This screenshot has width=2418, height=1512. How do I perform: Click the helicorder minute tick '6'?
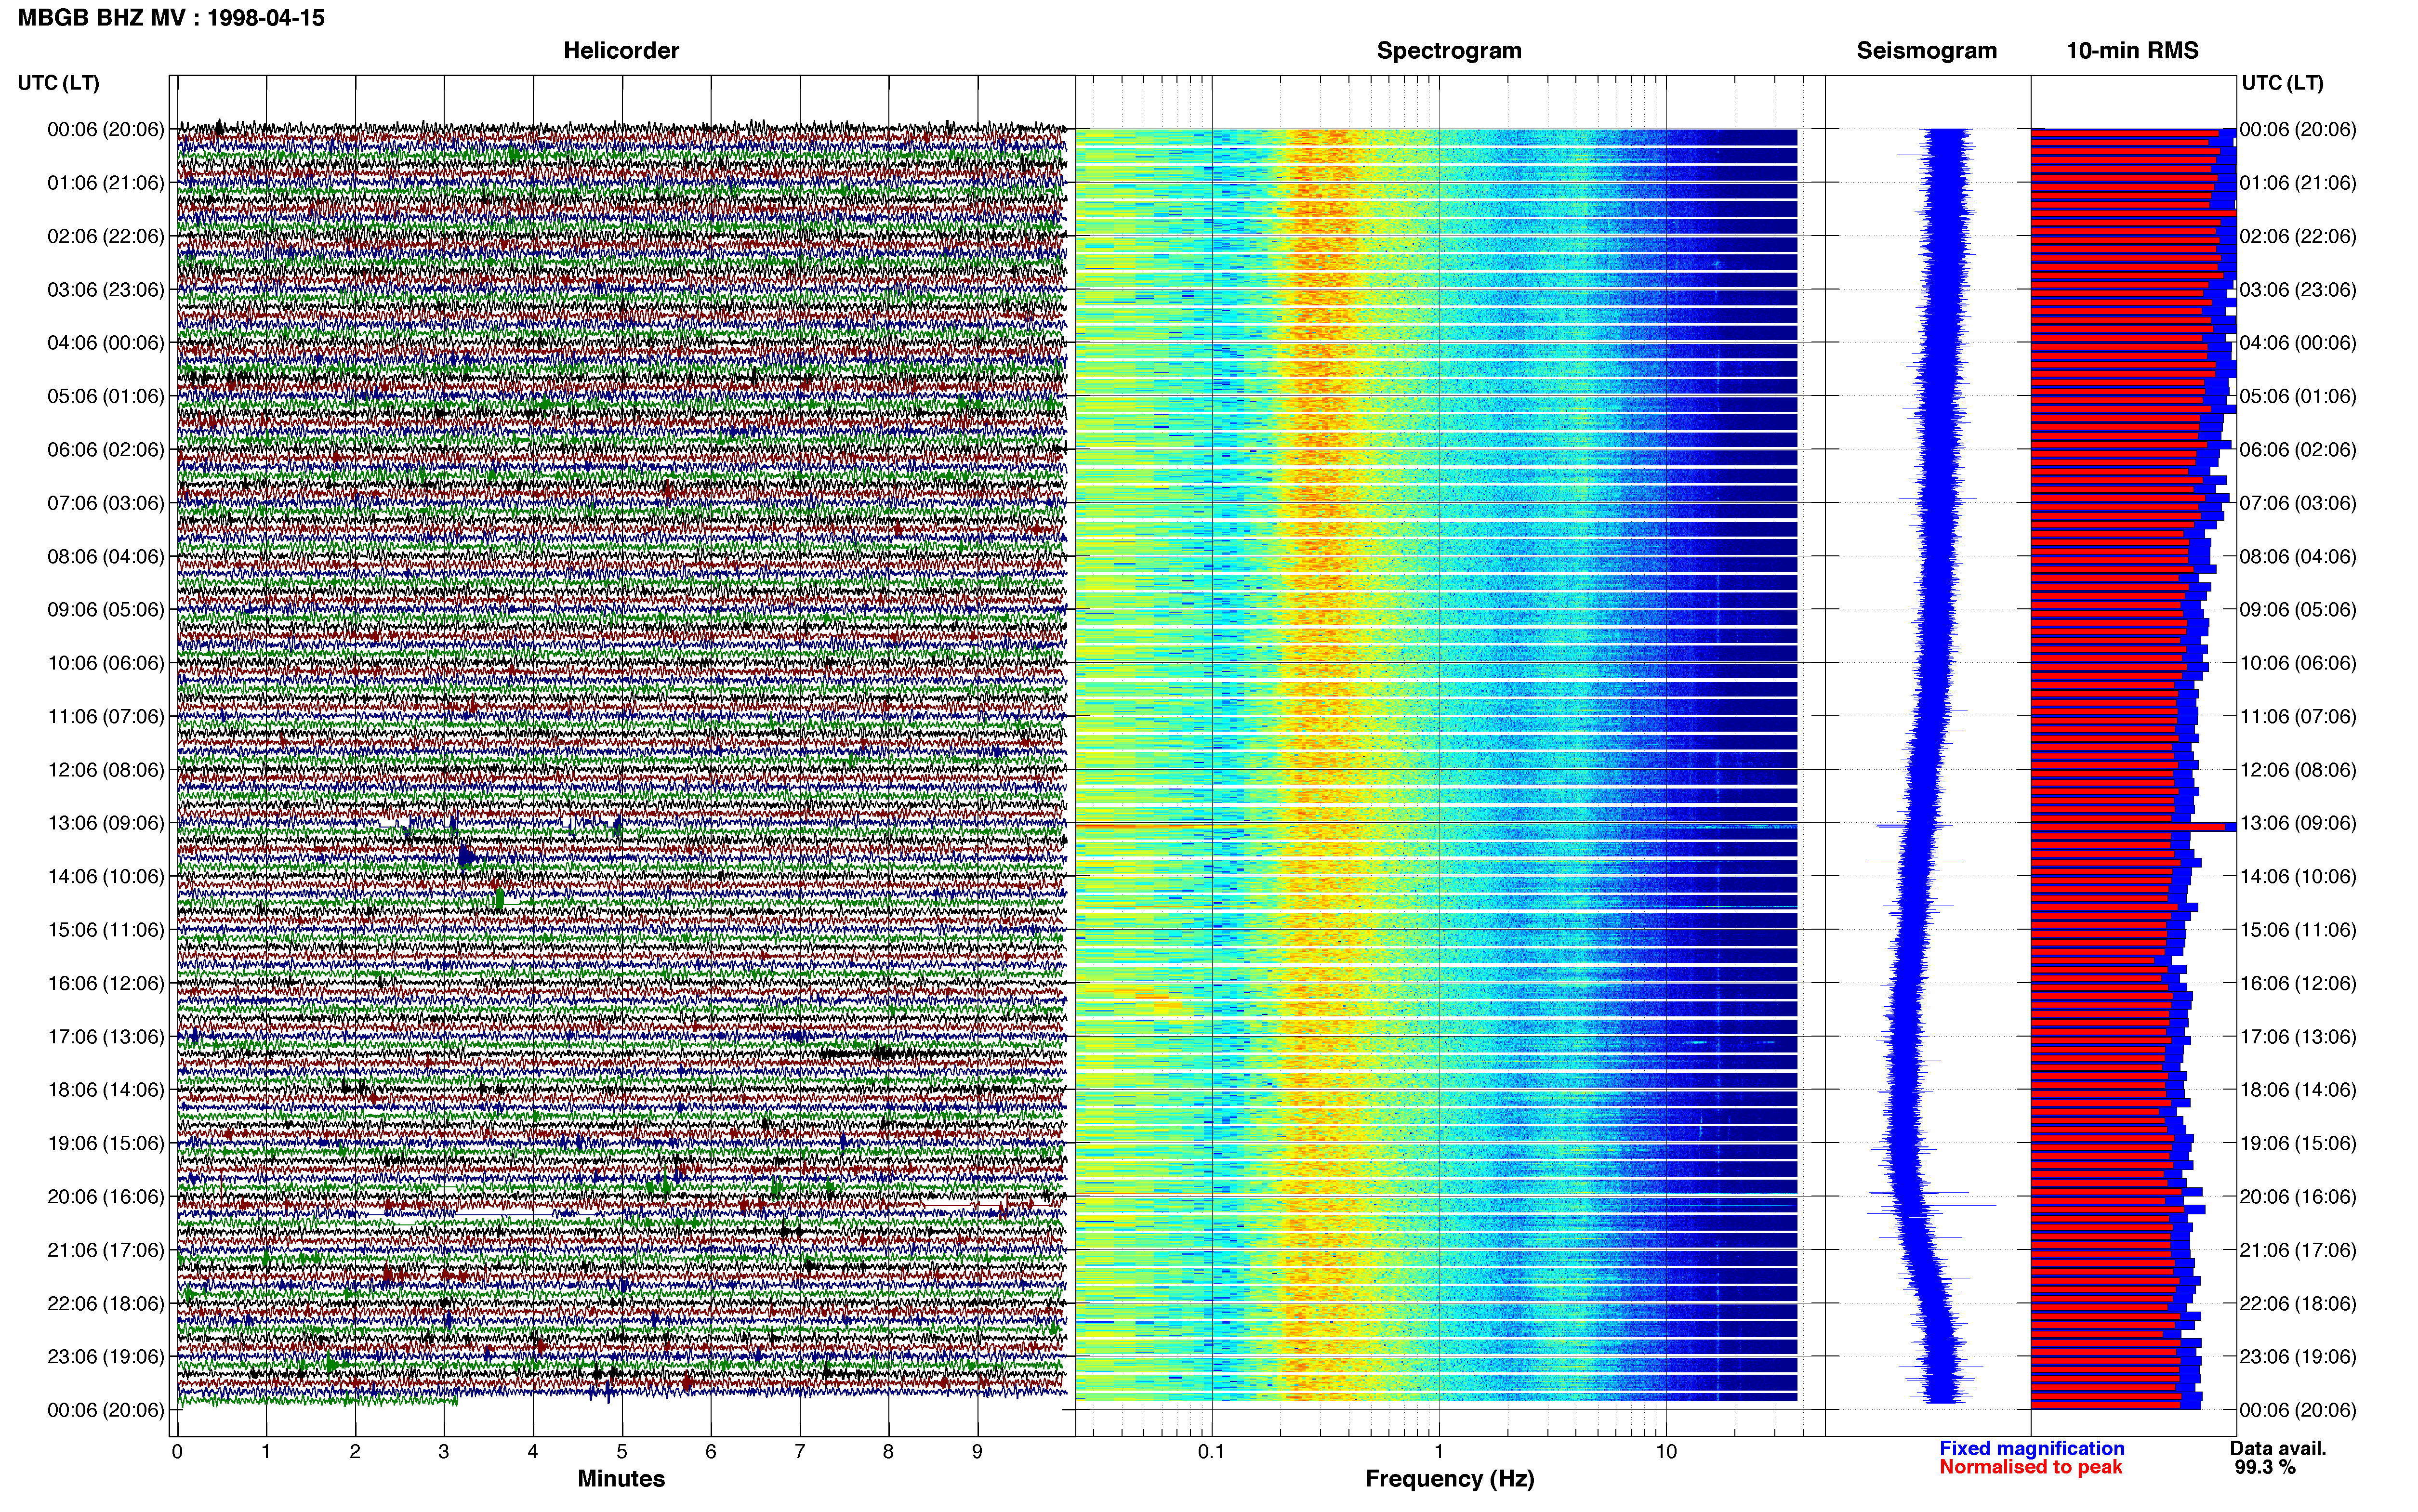[711, 1452]
